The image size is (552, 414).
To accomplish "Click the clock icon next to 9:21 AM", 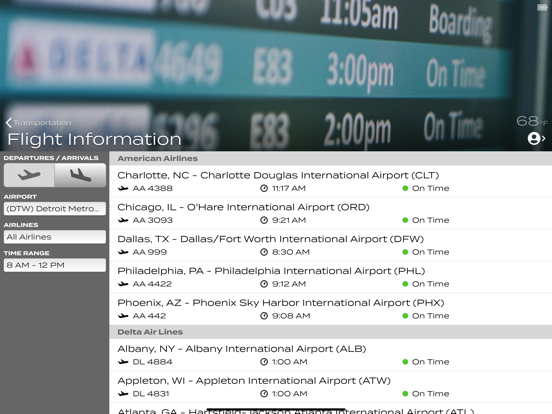I will pos(264,220).
